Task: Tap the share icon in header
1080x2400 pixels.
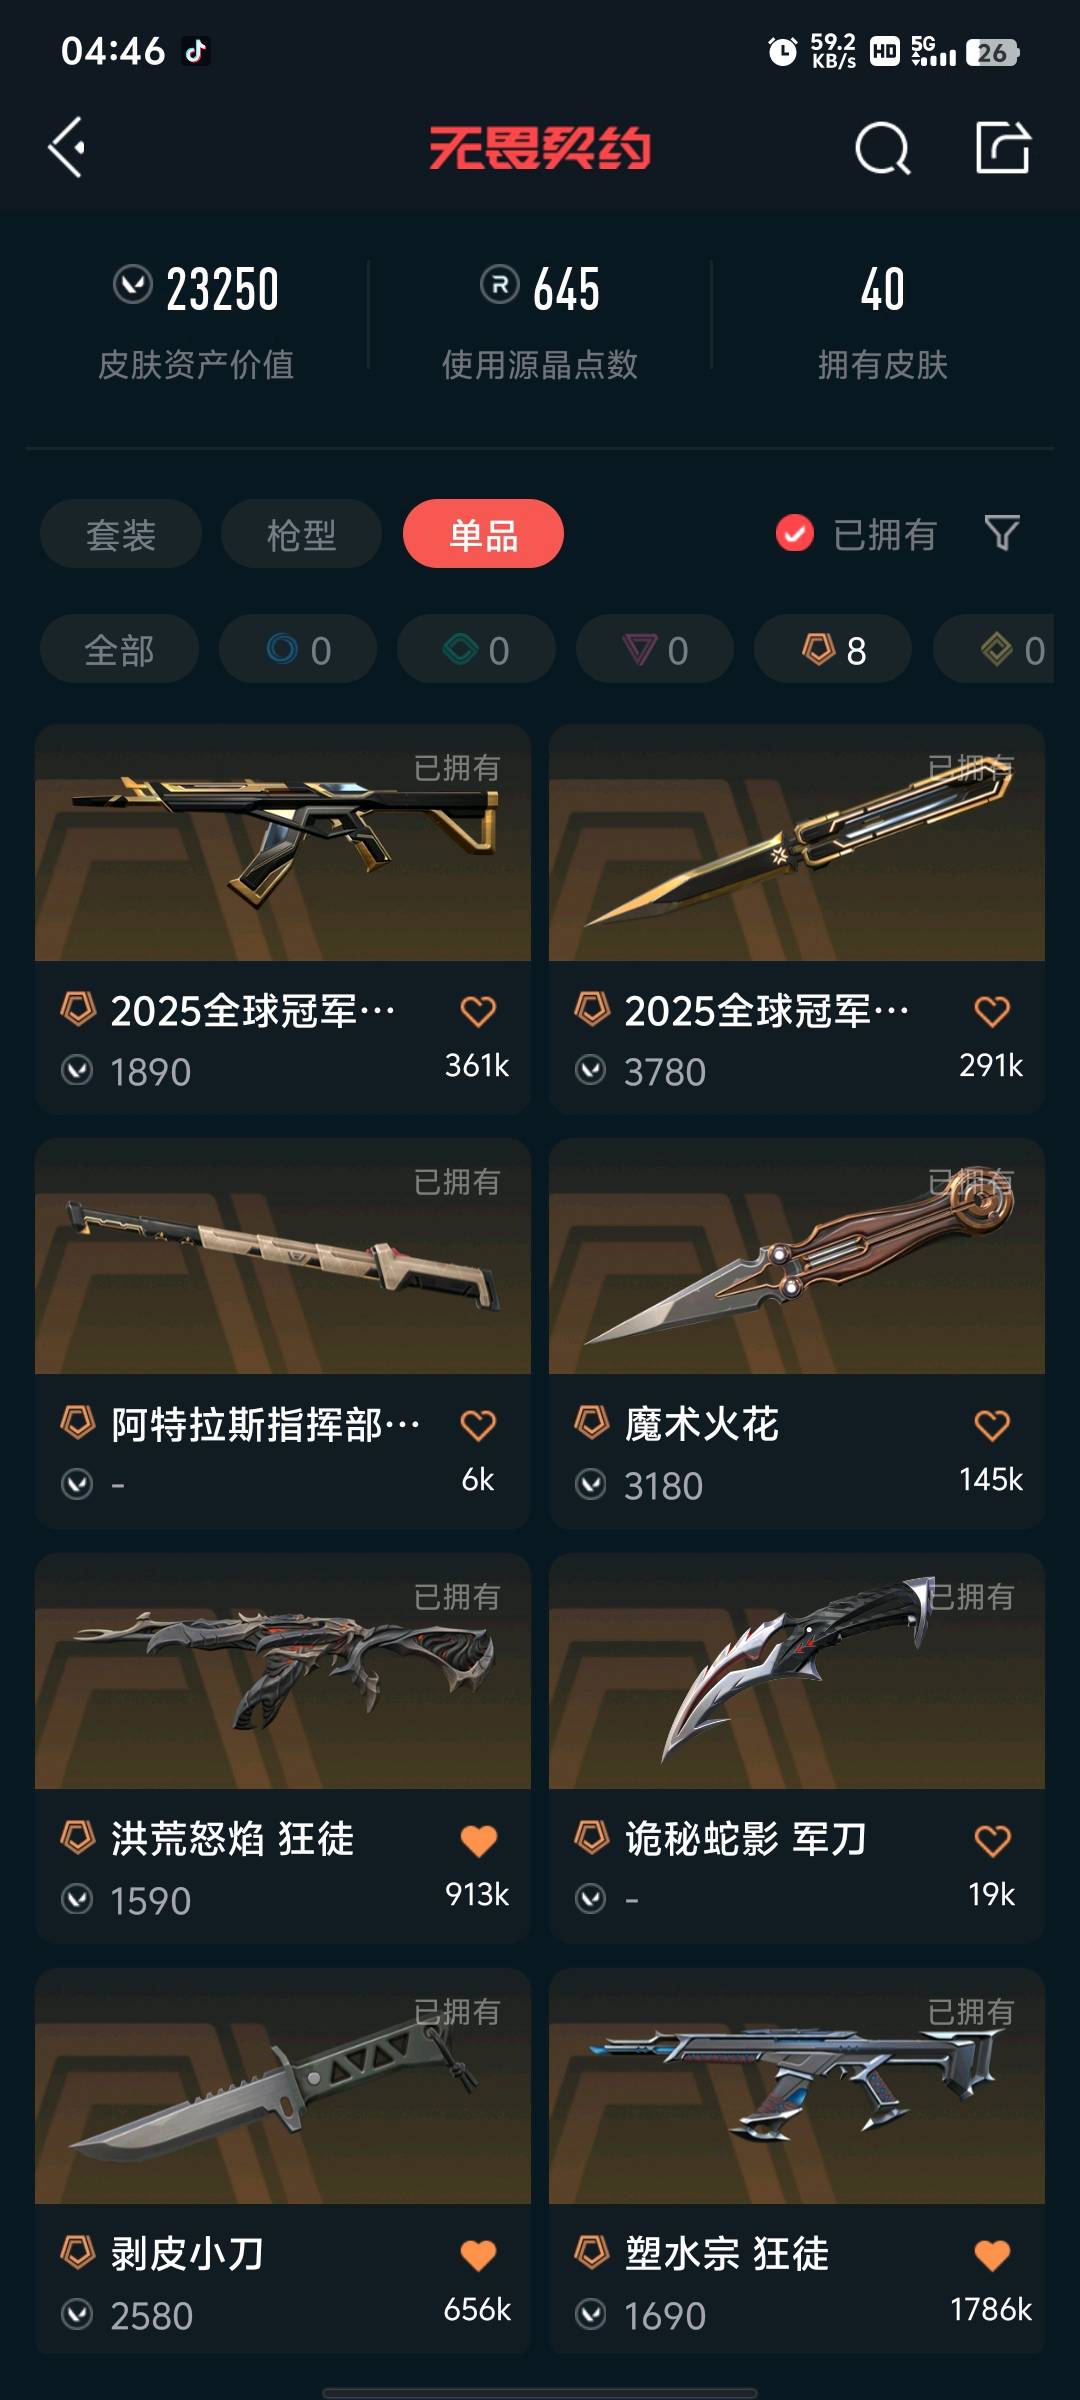Action: [1003, 148]
